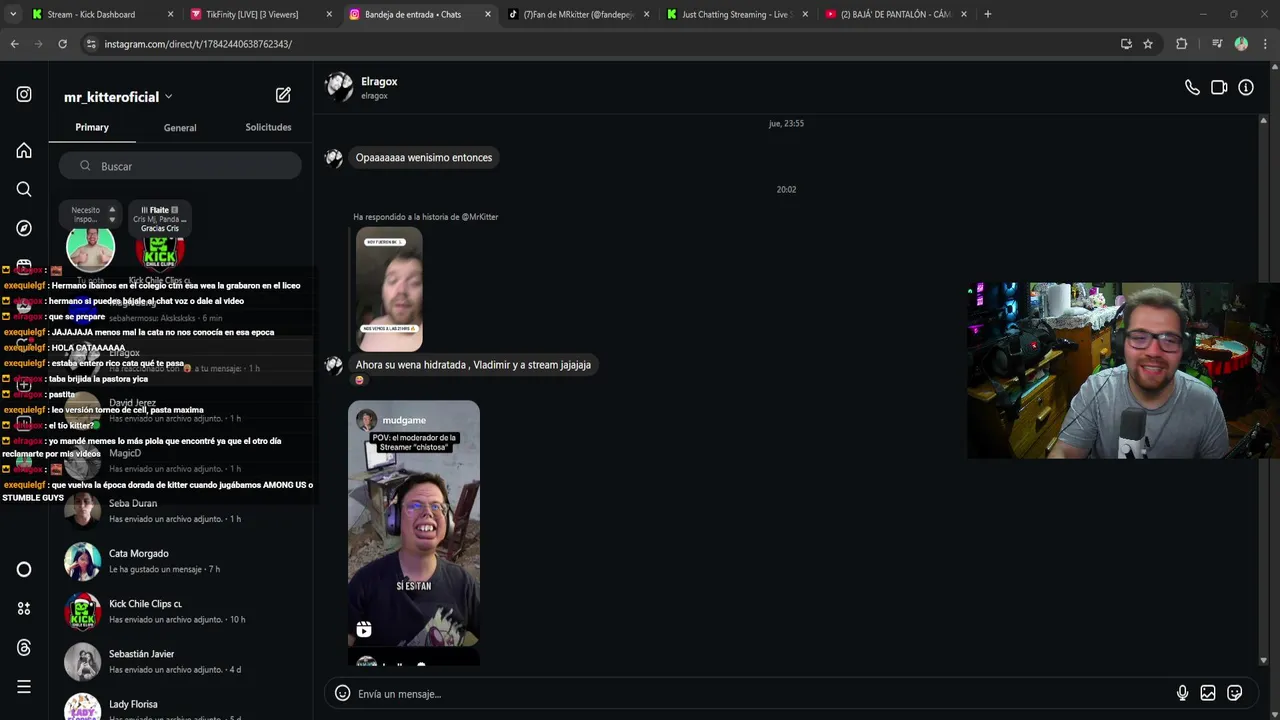Open story reply video thumbnail
This screenshot has width=1280, height=720.
389,289
